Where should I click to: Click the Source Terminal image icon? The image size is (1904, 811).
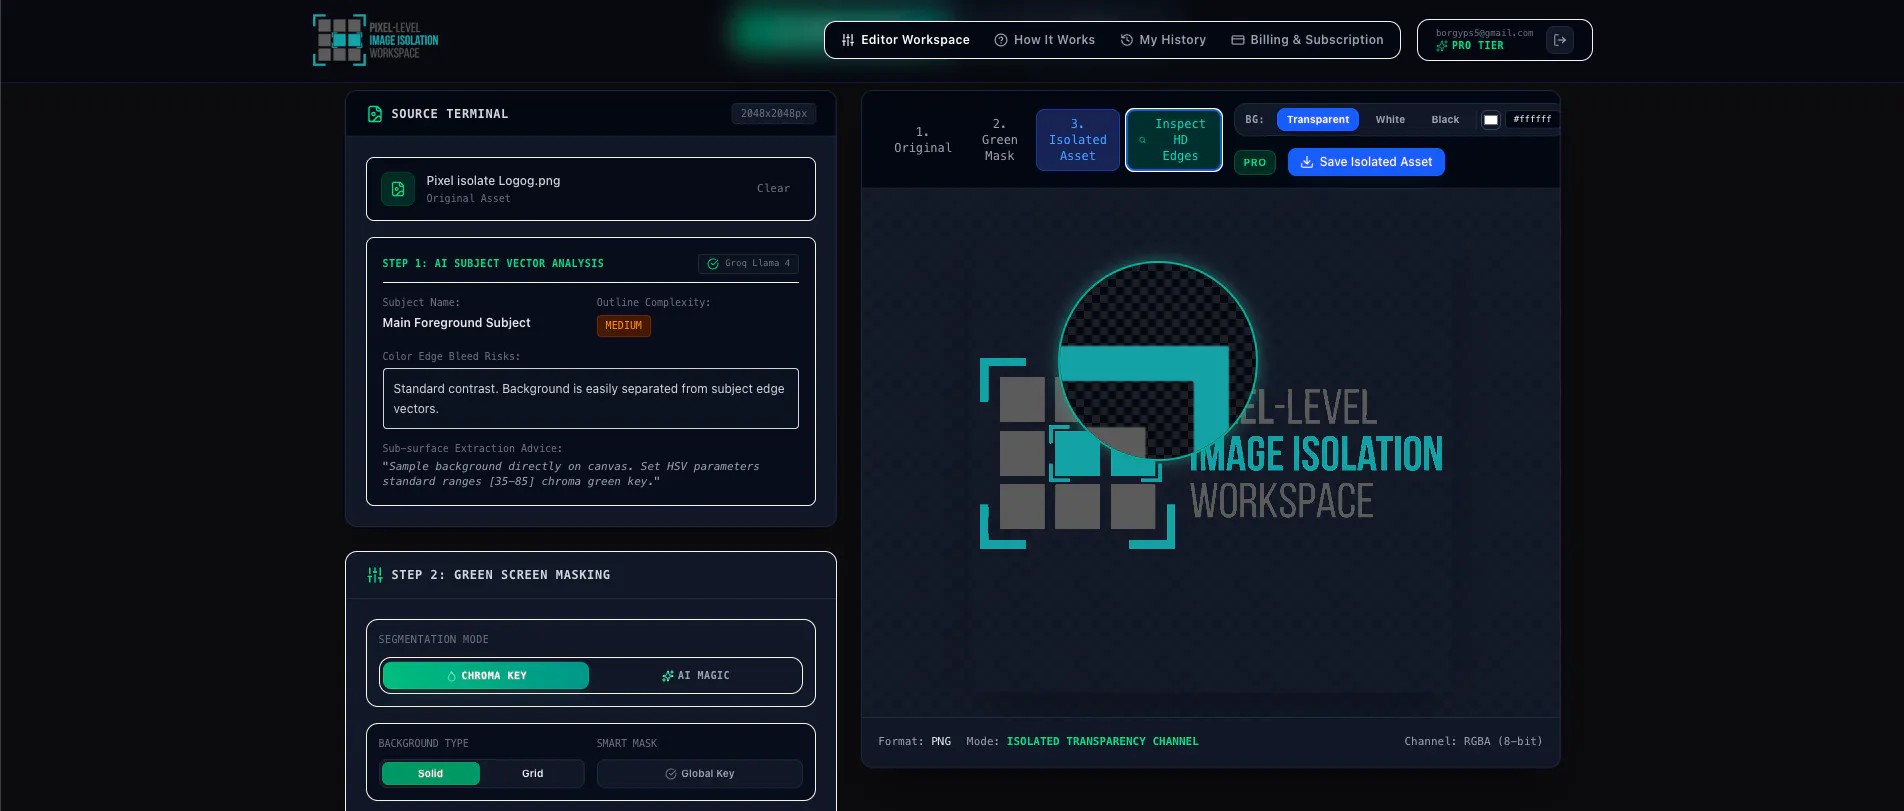pyautogui.click(x=375, y=114)
